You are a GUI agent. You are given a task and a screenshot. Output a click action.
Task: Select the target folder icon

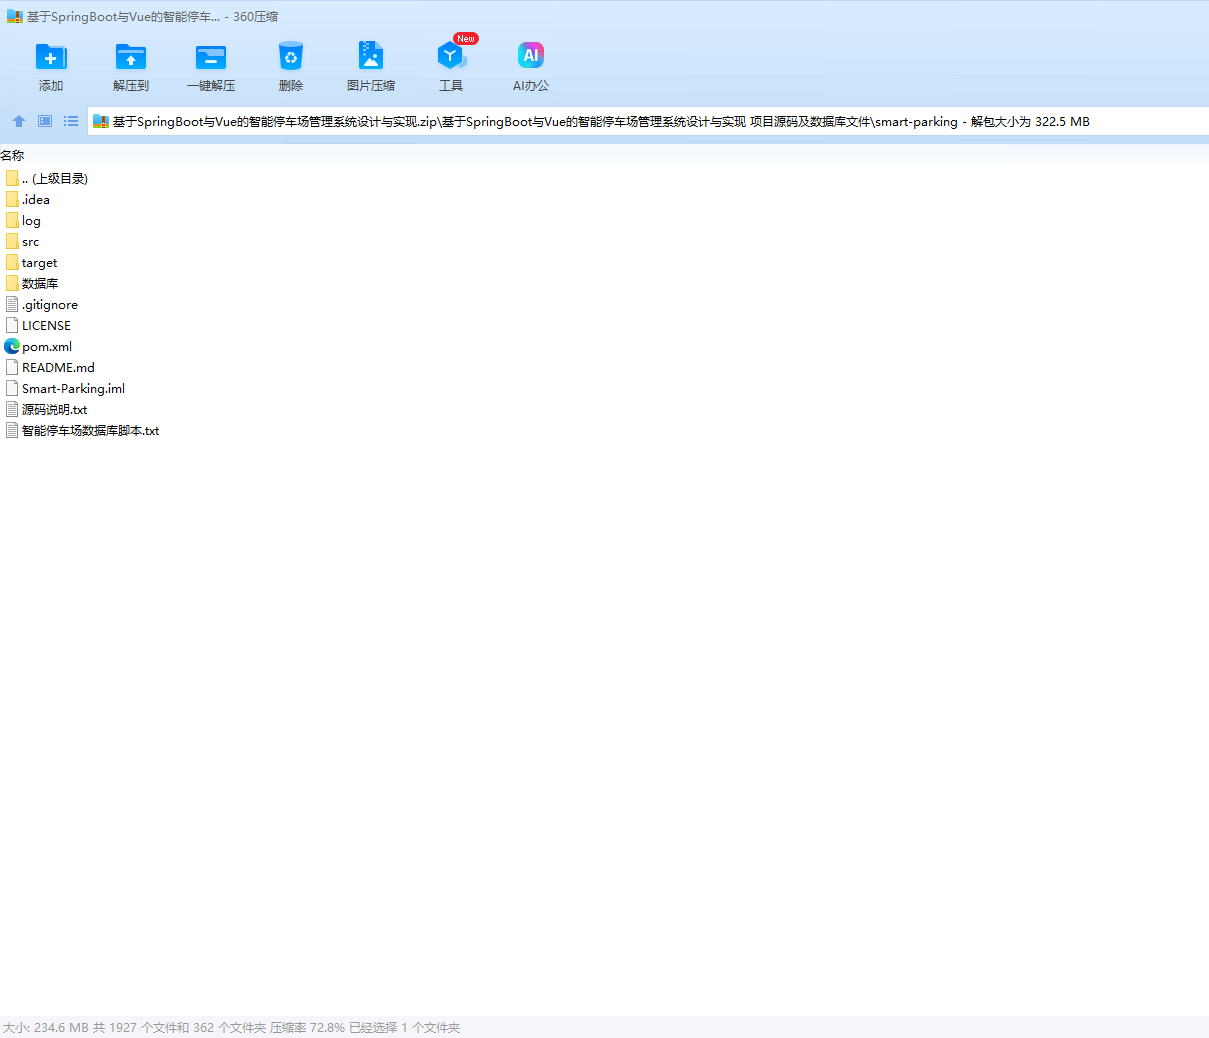coord(12,262)
